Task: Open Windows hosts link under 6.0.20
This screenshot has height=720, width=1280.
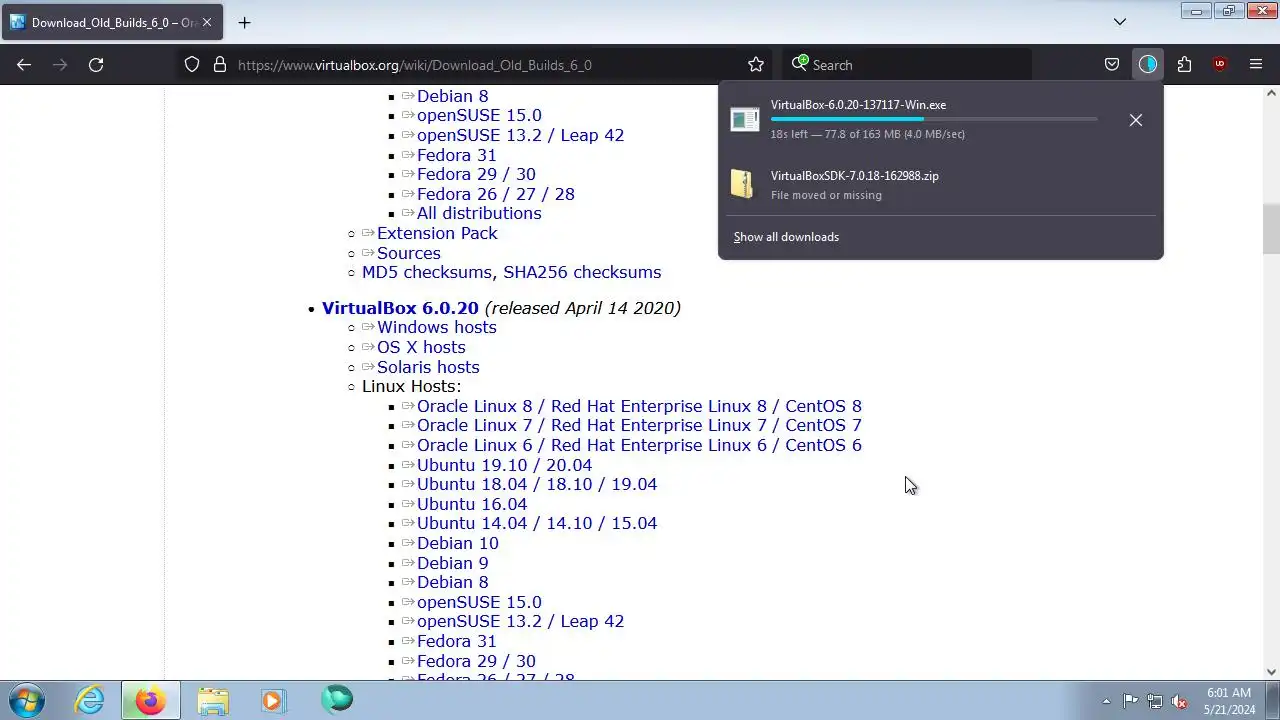Action: point(437,327)
